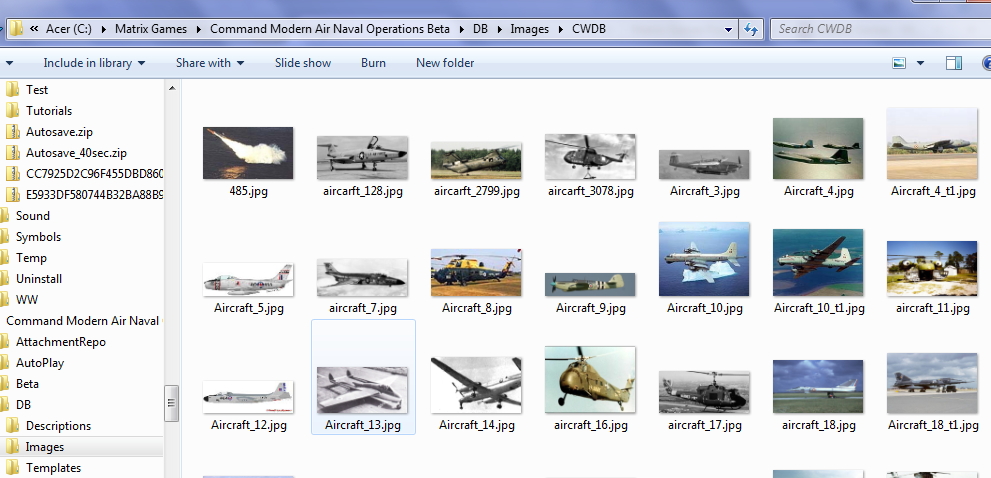Open the Include in library dropdown
991x478 pixels.
(x=94, y=63)
